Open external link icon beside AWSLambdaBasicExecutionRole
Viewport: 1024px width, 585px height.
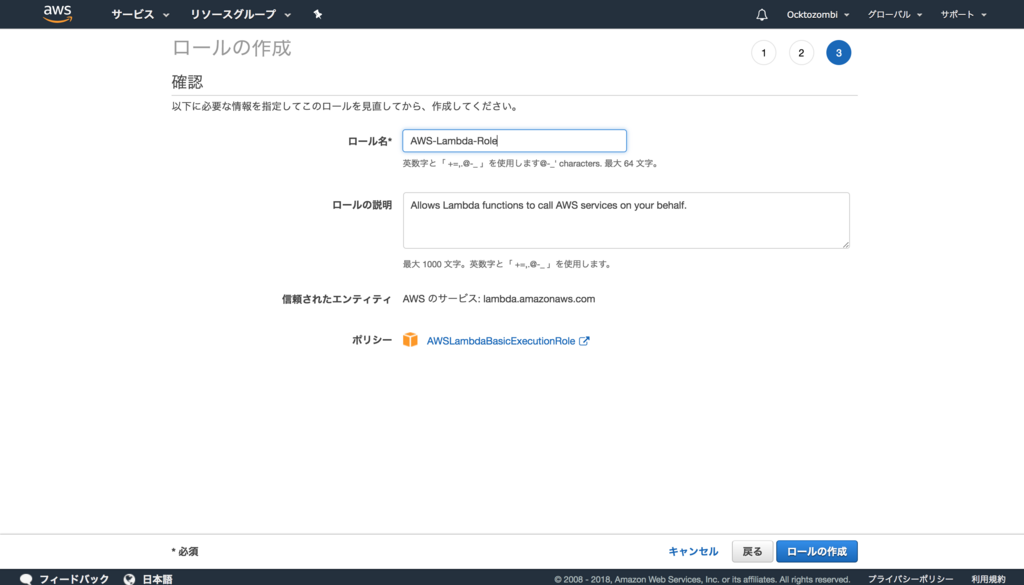point(584,341)
